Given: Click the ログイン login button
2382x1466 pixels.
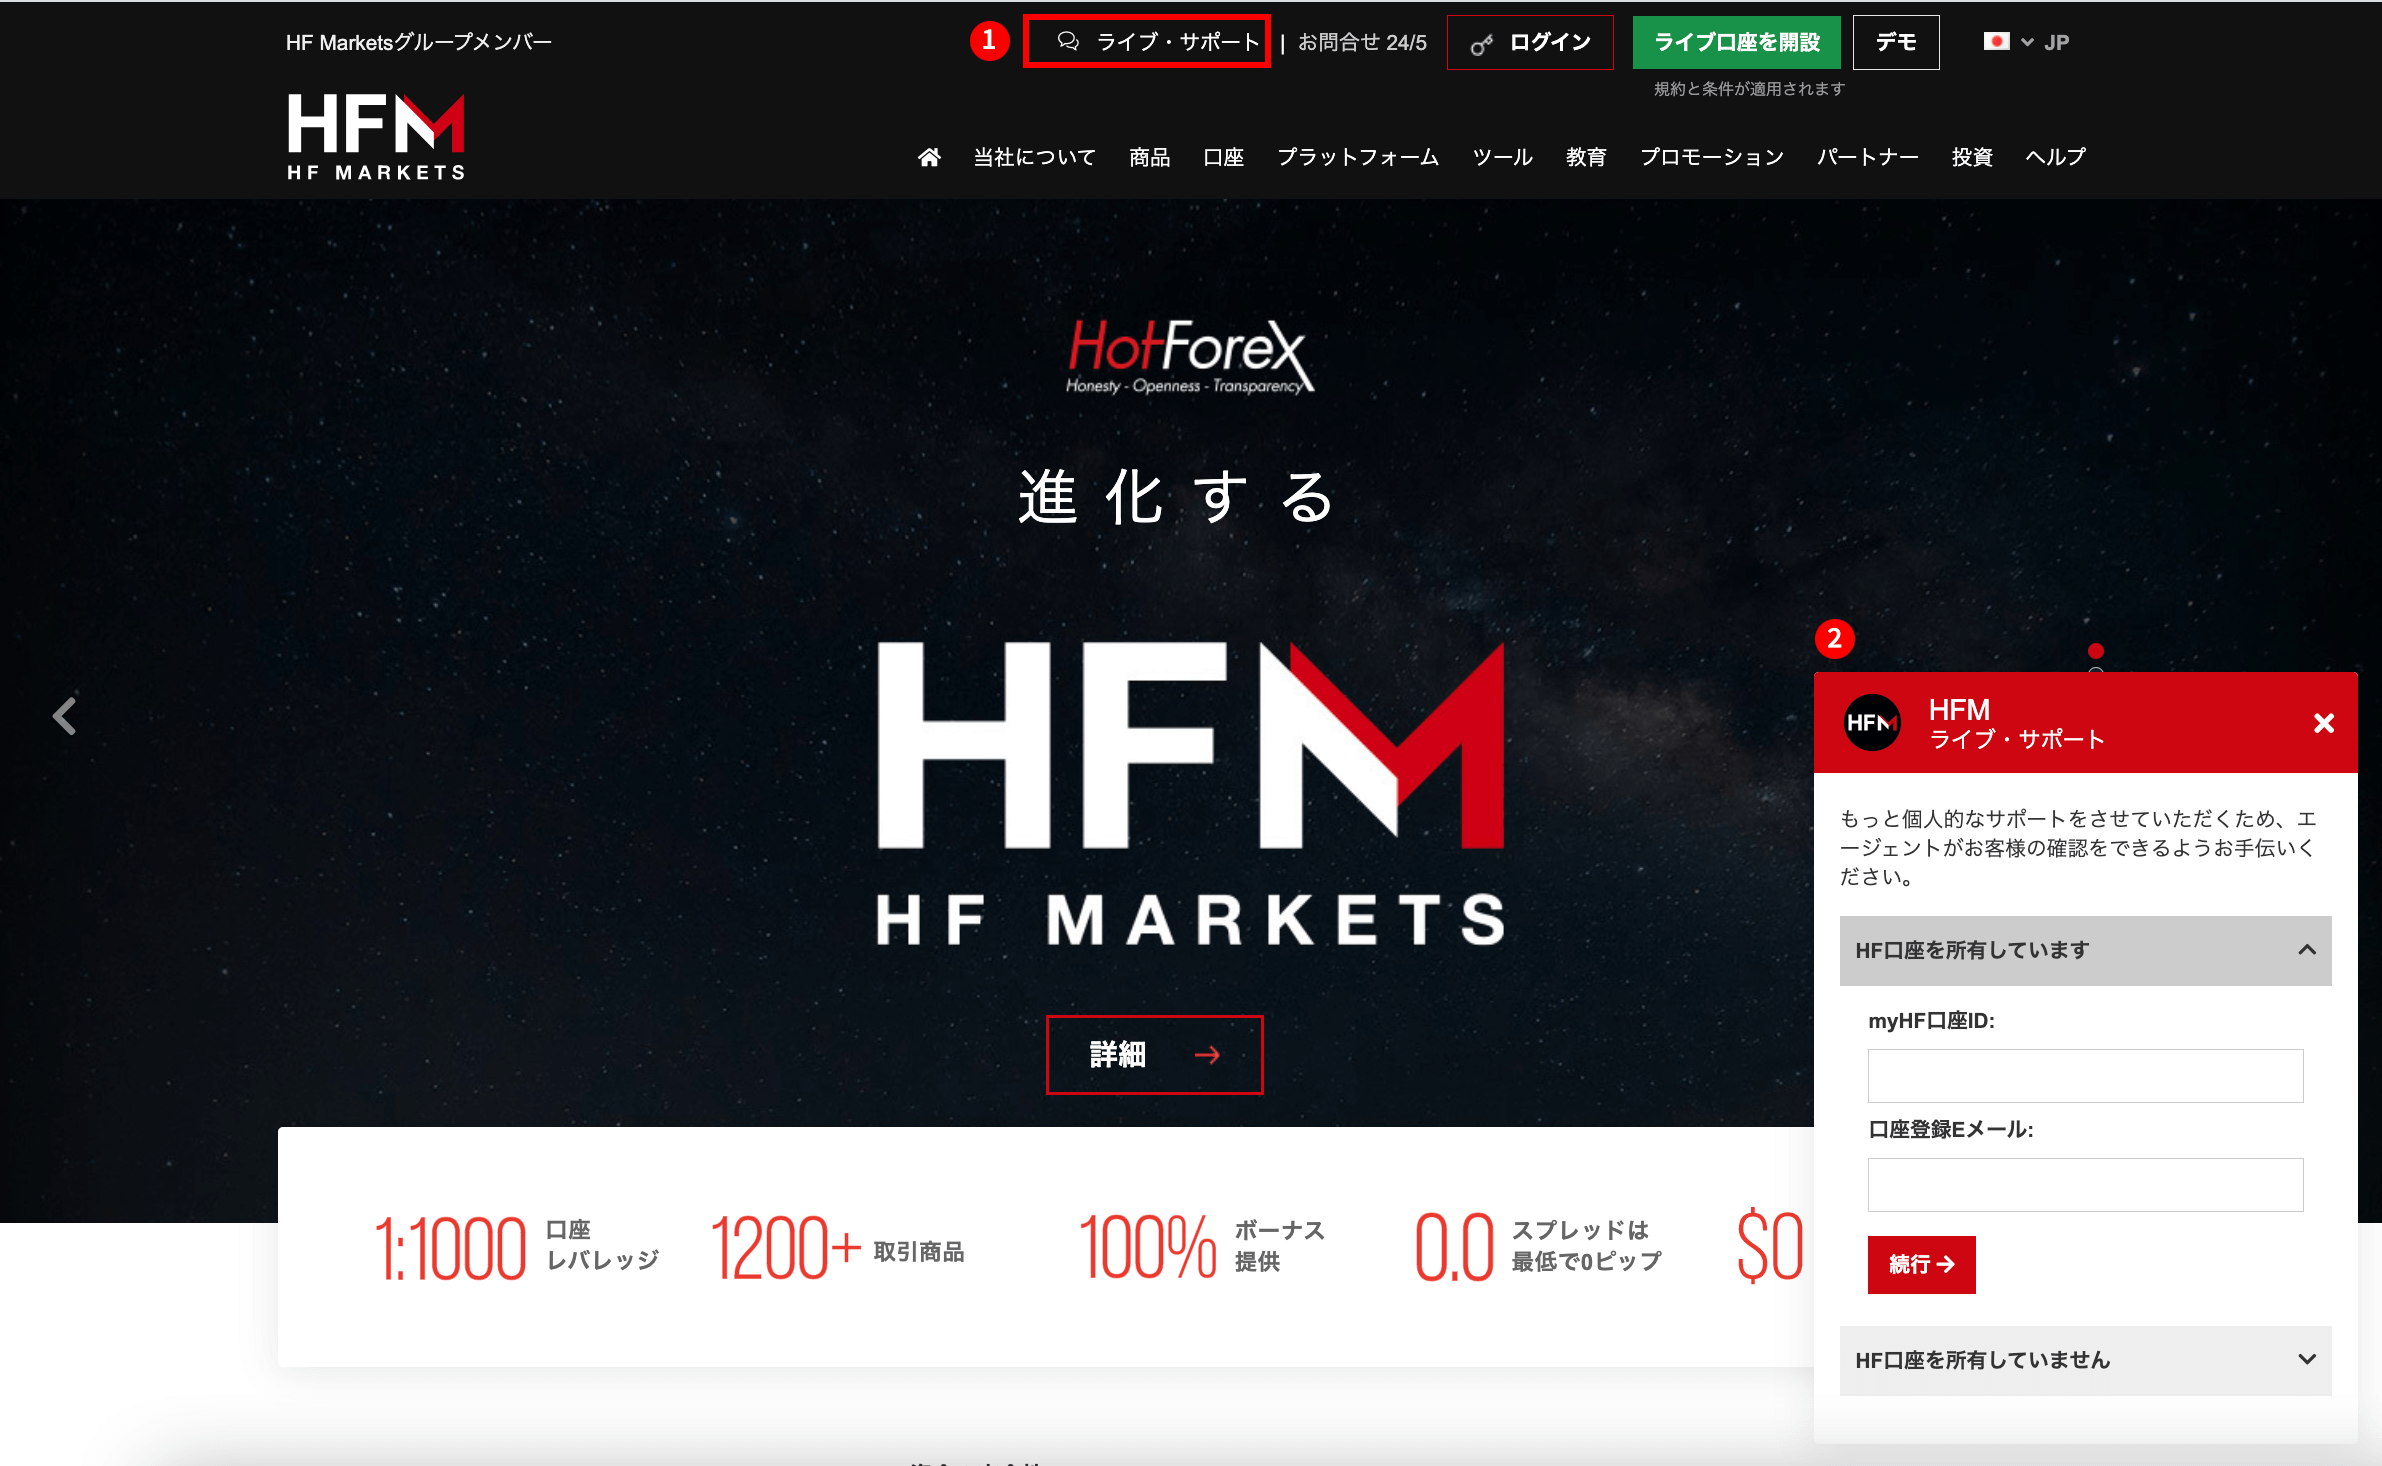Looking at the screenshot, I should click(1530, 42).
